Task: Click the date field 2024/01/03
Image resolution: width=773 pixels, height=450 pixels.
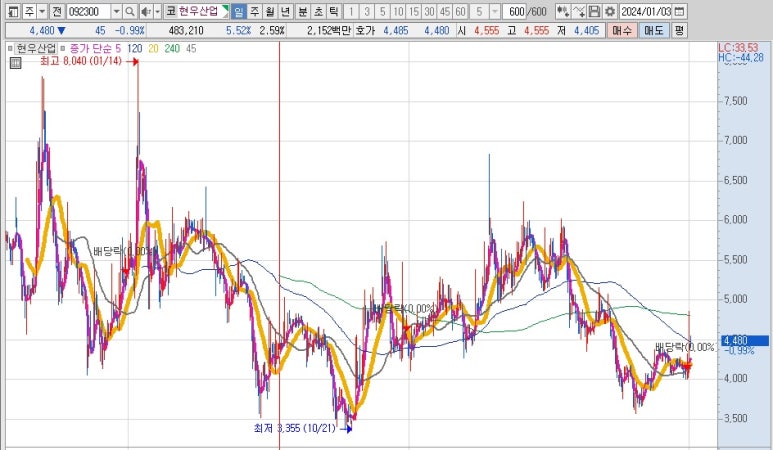Action: coord(645,11)
